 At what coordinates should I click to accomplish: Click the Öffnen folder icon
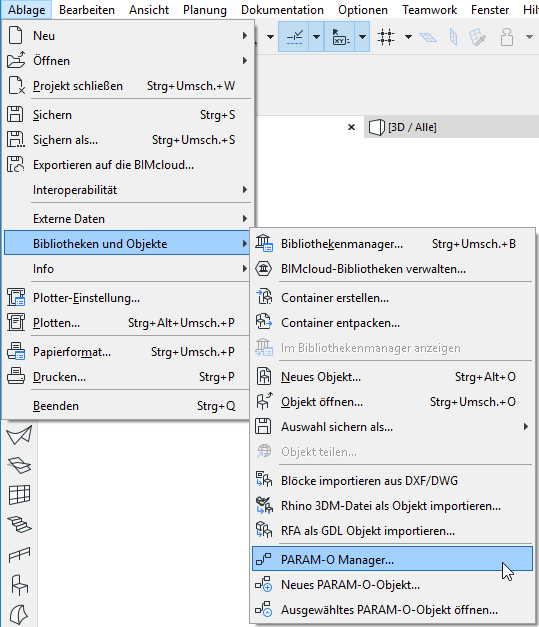coord(16,60)
